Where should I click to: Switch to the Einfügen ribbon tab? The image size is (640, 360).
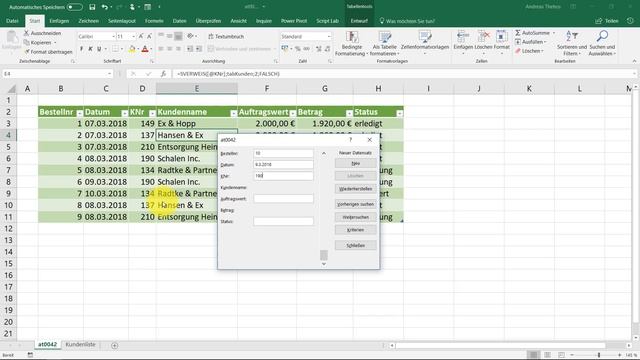(59, 21)
